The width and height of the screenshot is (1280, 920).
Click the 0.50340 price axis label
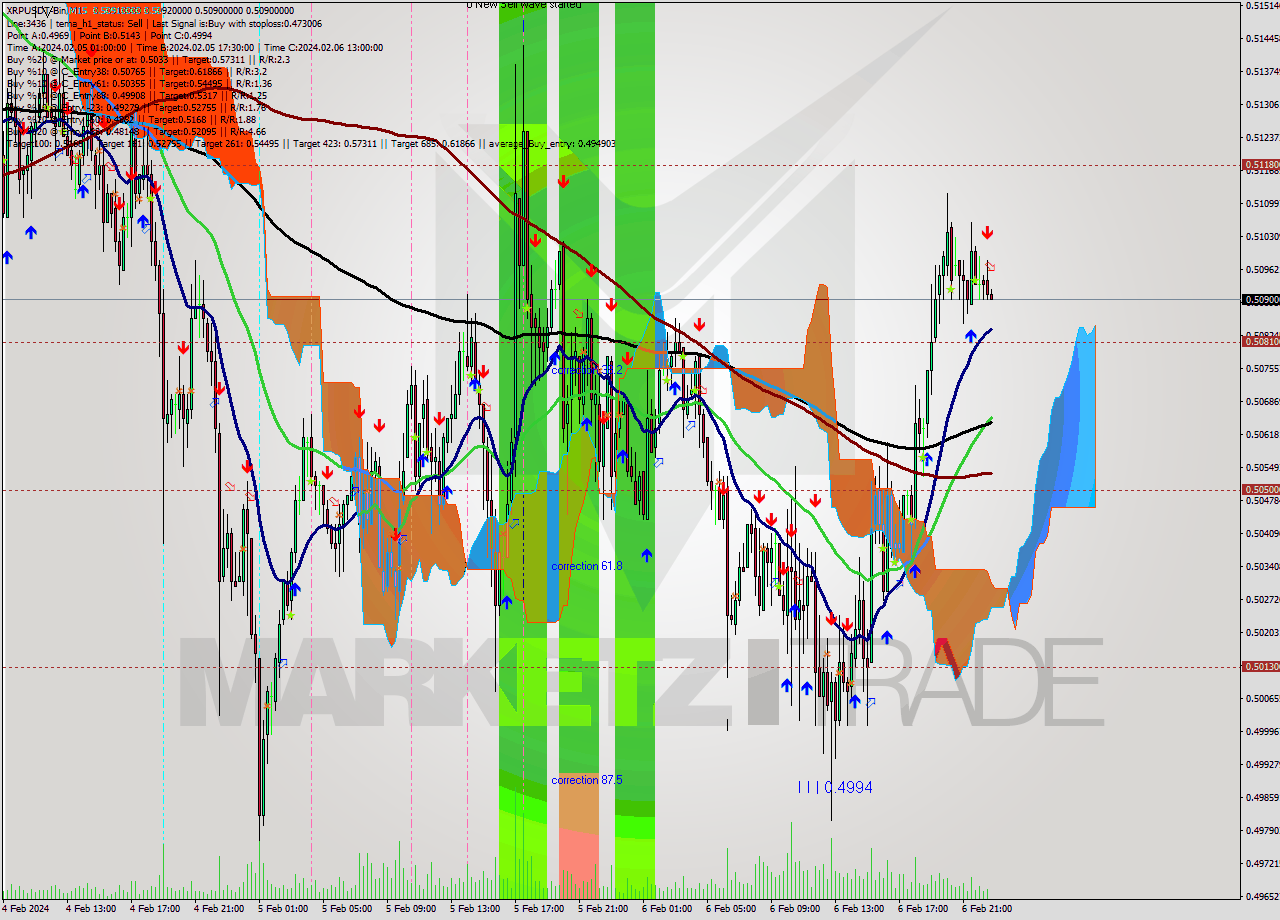click(1262, 566)
